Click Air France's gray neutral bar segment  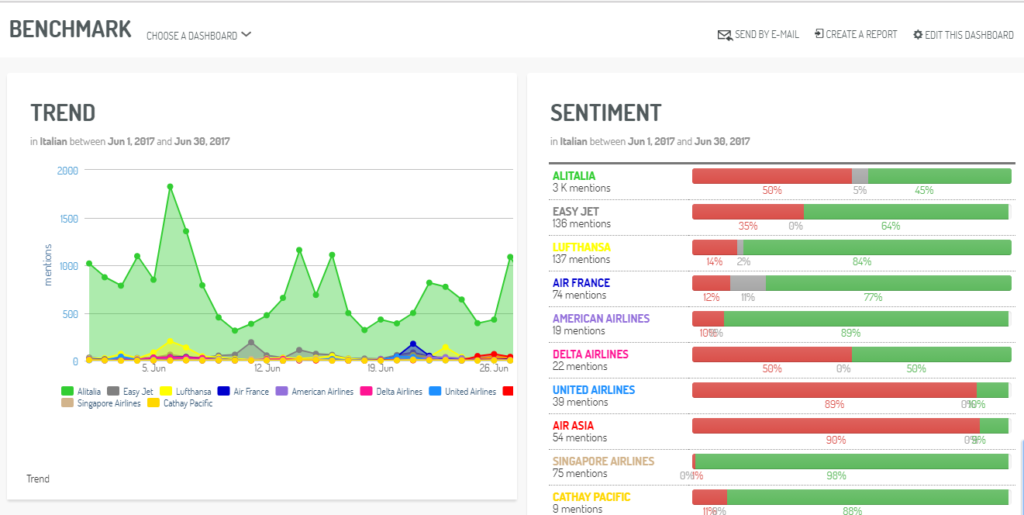click(x=748, y=283)
